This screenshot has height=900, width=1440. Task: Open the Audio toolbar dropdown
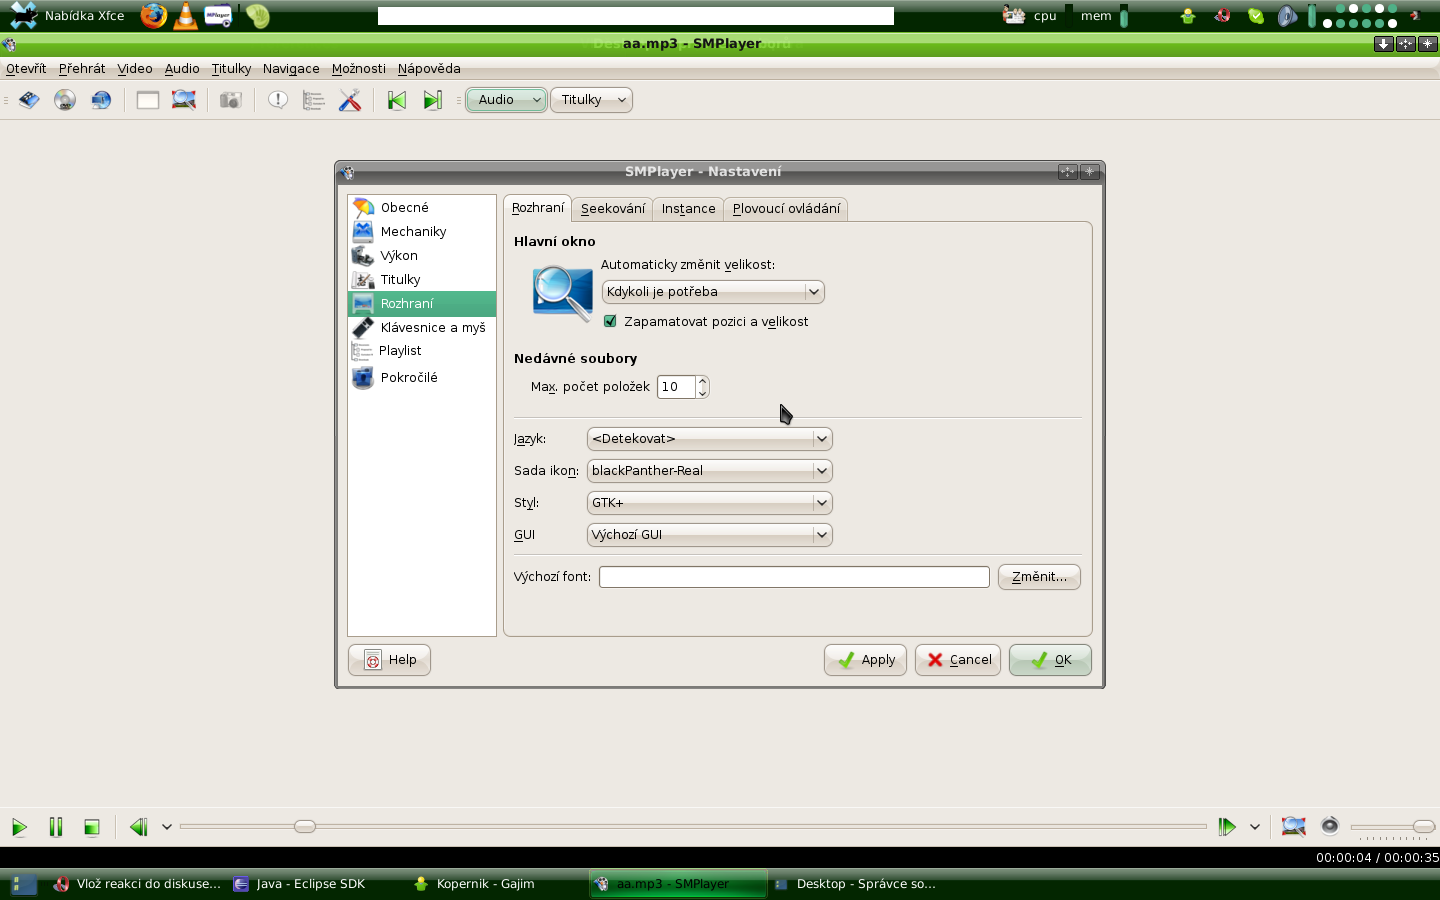[x=507, y=100]
